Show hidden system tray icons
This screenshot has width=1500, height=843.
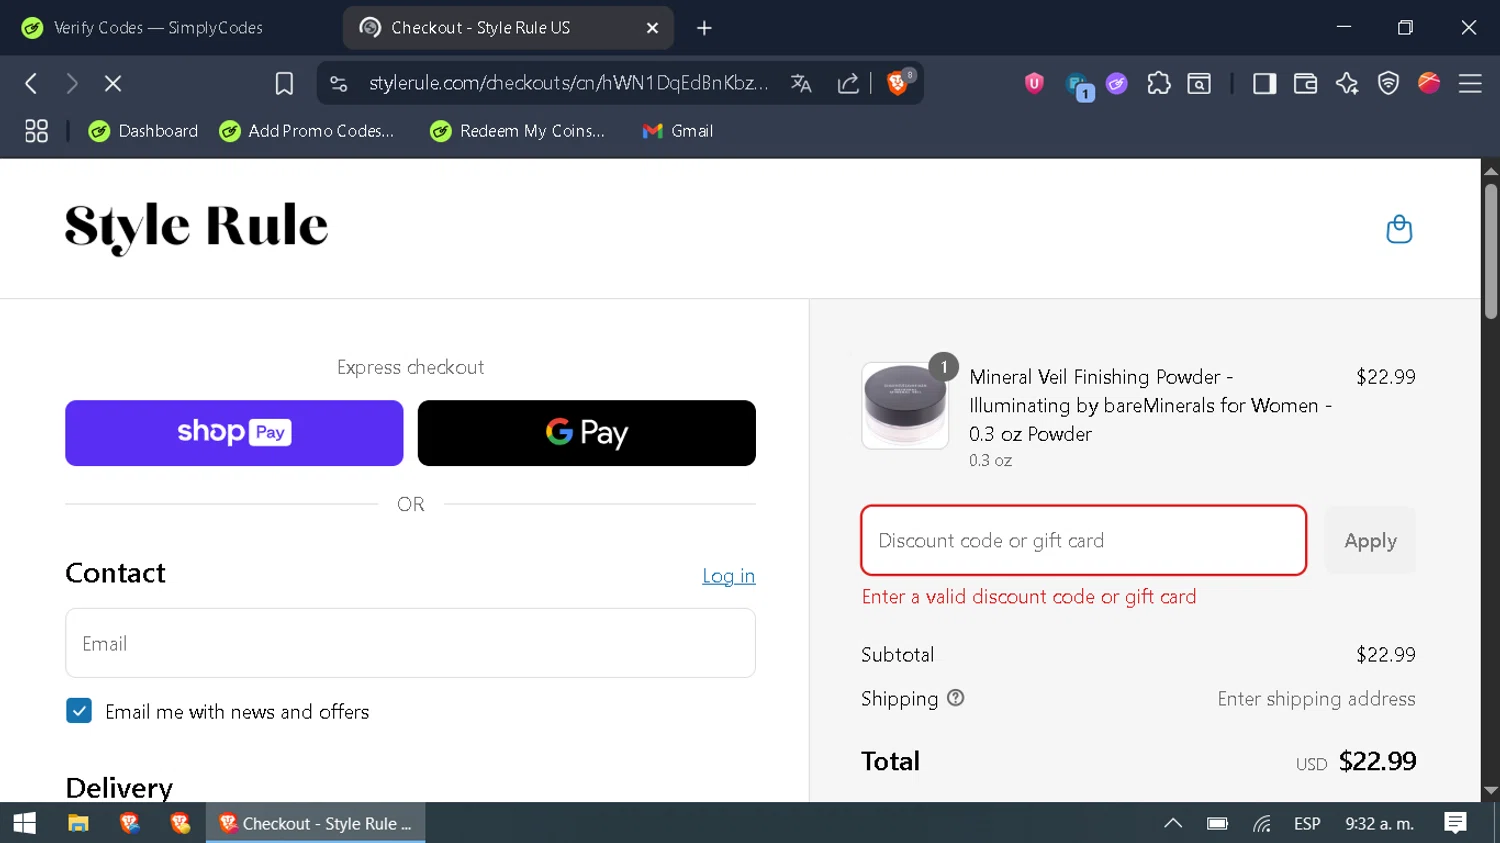(1173, 823)
